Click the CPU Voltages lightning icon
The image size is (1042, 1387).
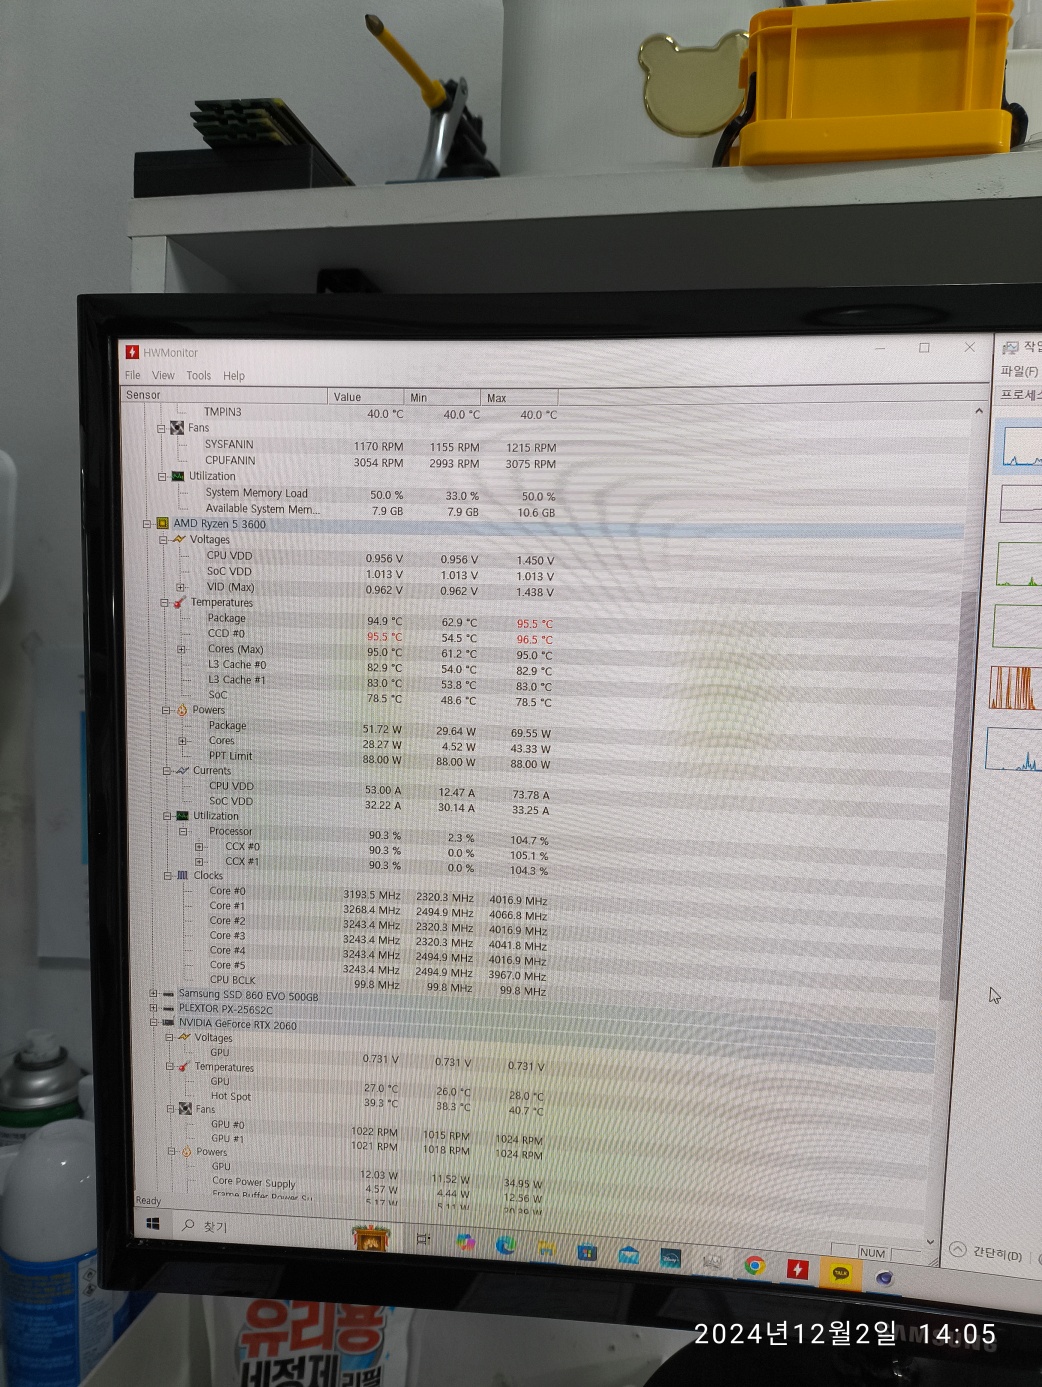(179, 539)
